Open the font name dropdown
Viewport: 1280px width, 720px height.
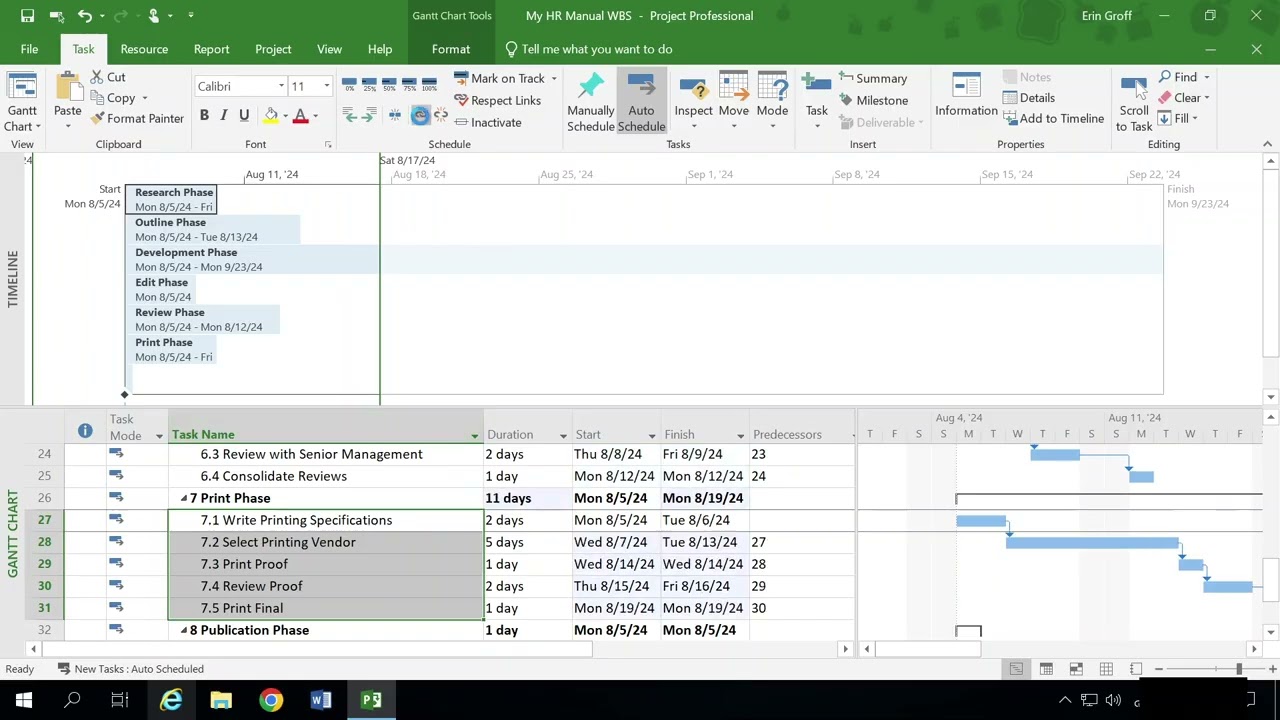[x=281, y=86]
